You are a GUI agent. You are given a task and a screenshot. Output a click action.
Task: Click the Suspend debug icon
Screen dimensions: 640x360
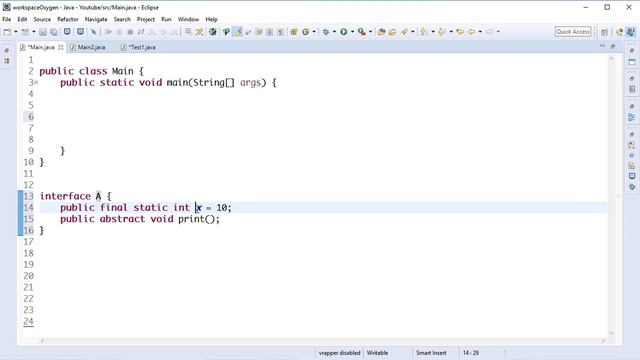(x=119, y=32)
